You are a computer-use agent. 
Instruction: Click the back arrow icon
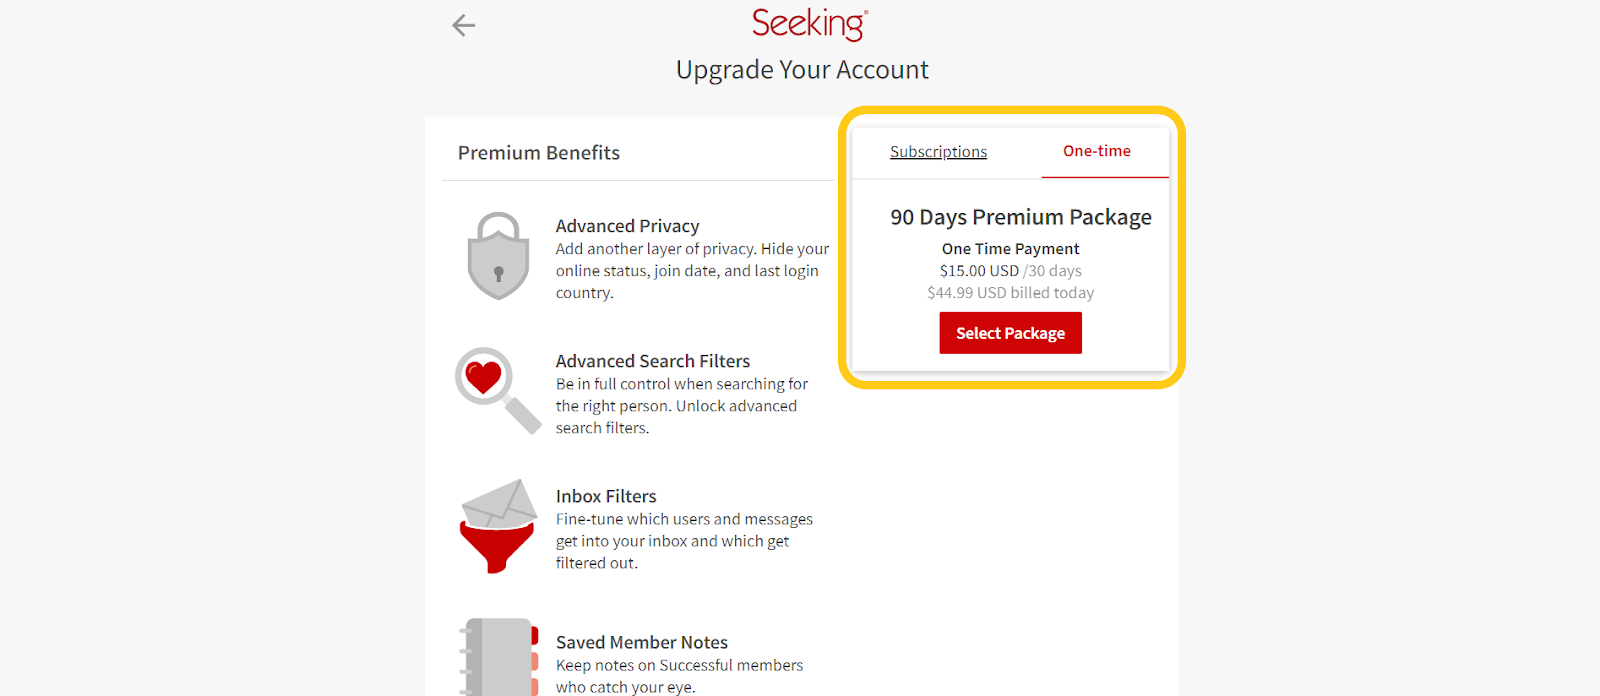(x=463, y=25)
